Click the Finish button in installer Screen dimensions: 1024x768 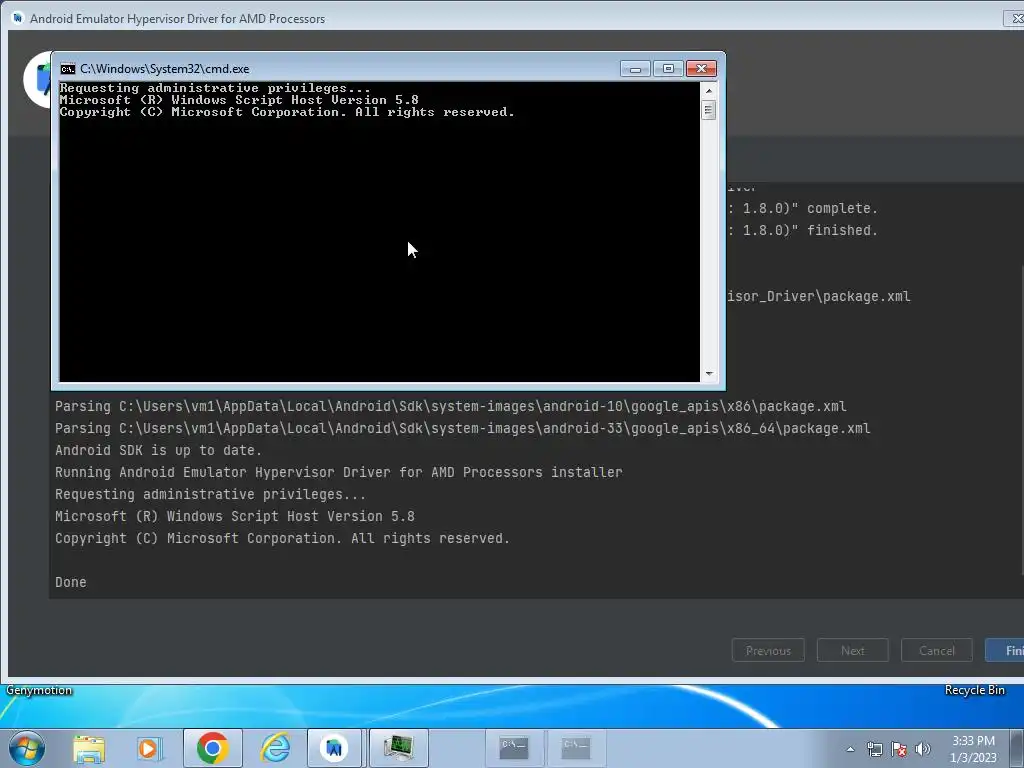tap(1006, 650)
